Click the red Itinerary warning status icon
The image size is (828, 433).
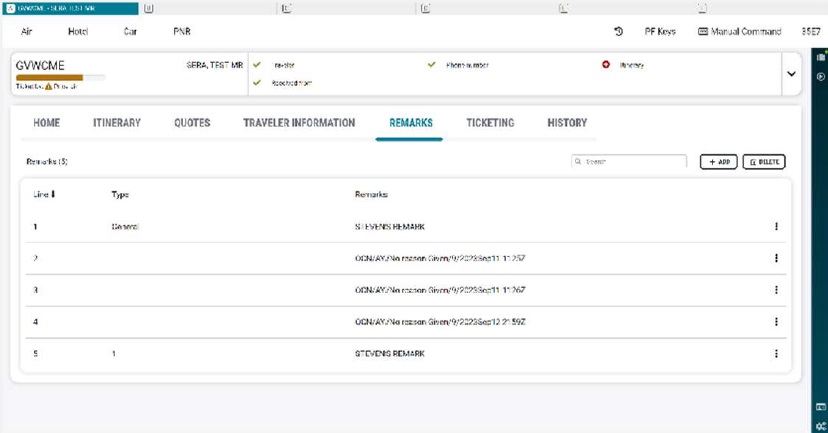coord(606,64)
